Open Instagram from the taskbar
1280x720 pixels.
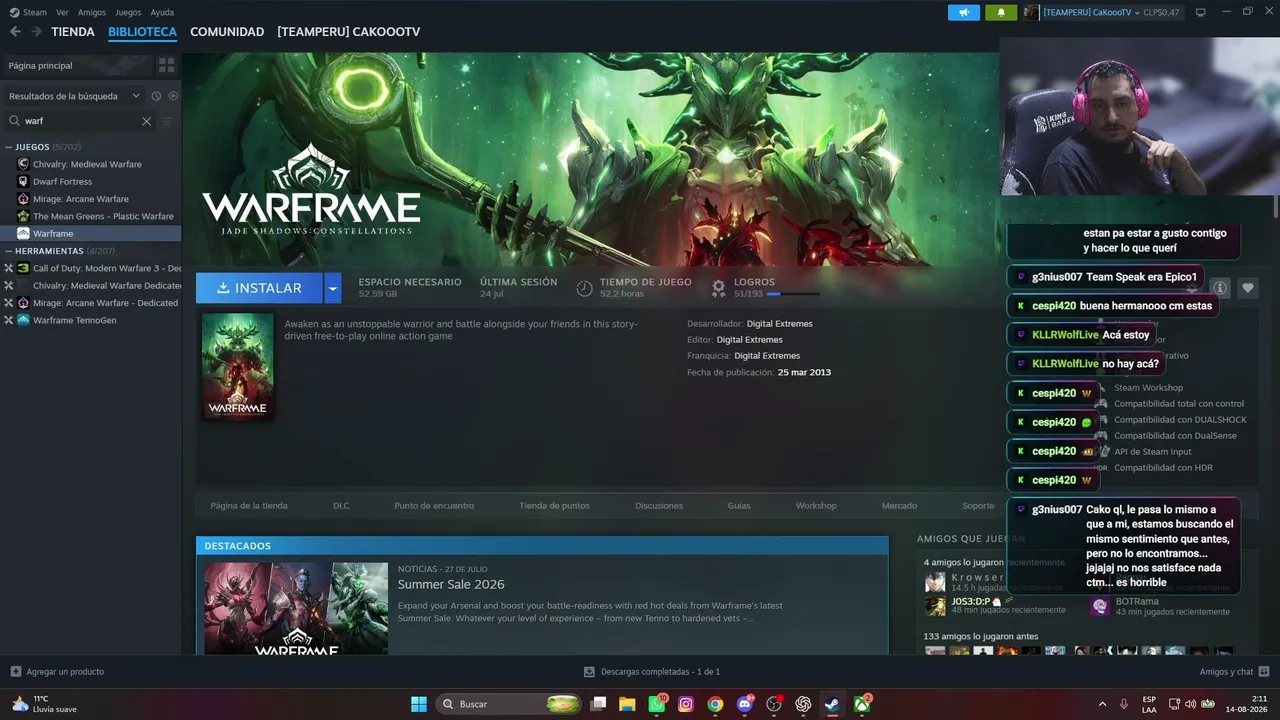[686, 704]
